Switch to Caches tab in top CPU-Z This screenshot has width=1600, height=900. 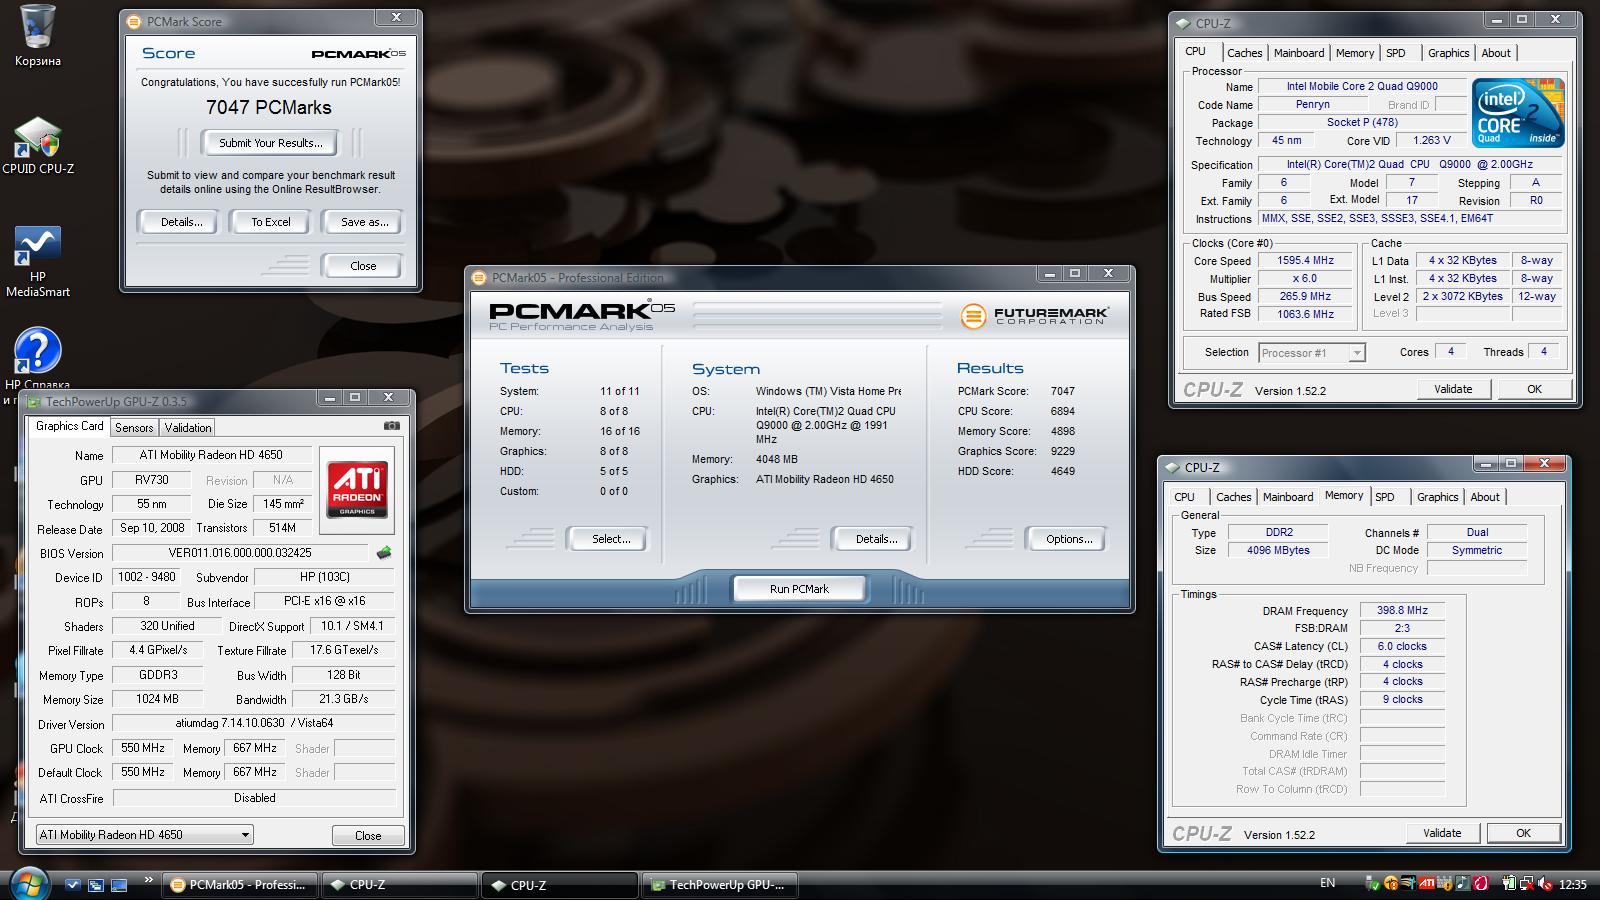(1244, 53)
